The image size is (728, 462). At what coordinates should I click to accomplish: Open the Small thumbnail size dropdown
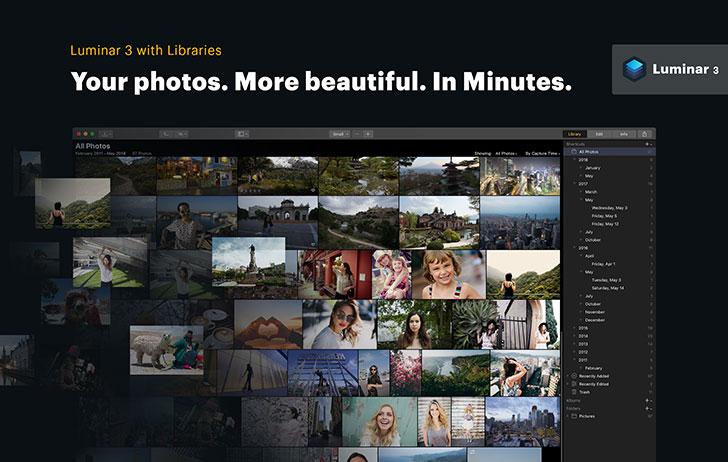click(x=340, y=134)
